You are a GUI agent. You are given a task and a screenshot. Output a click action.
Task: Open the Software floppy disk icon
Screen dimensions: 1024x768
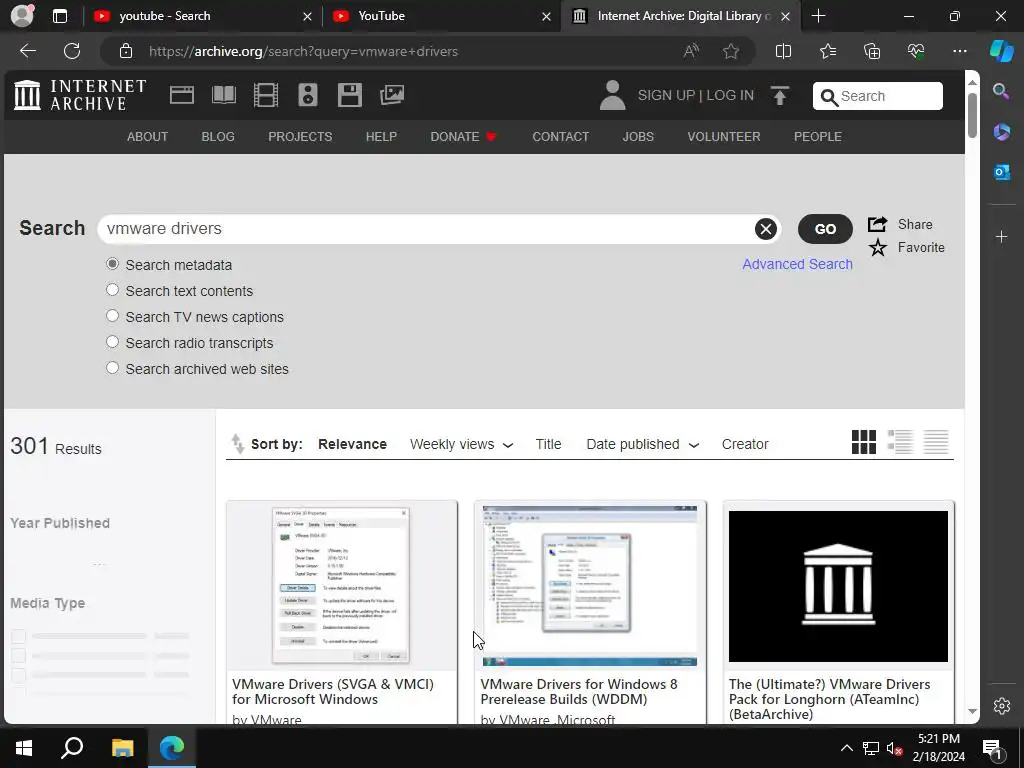click(349, 95)
